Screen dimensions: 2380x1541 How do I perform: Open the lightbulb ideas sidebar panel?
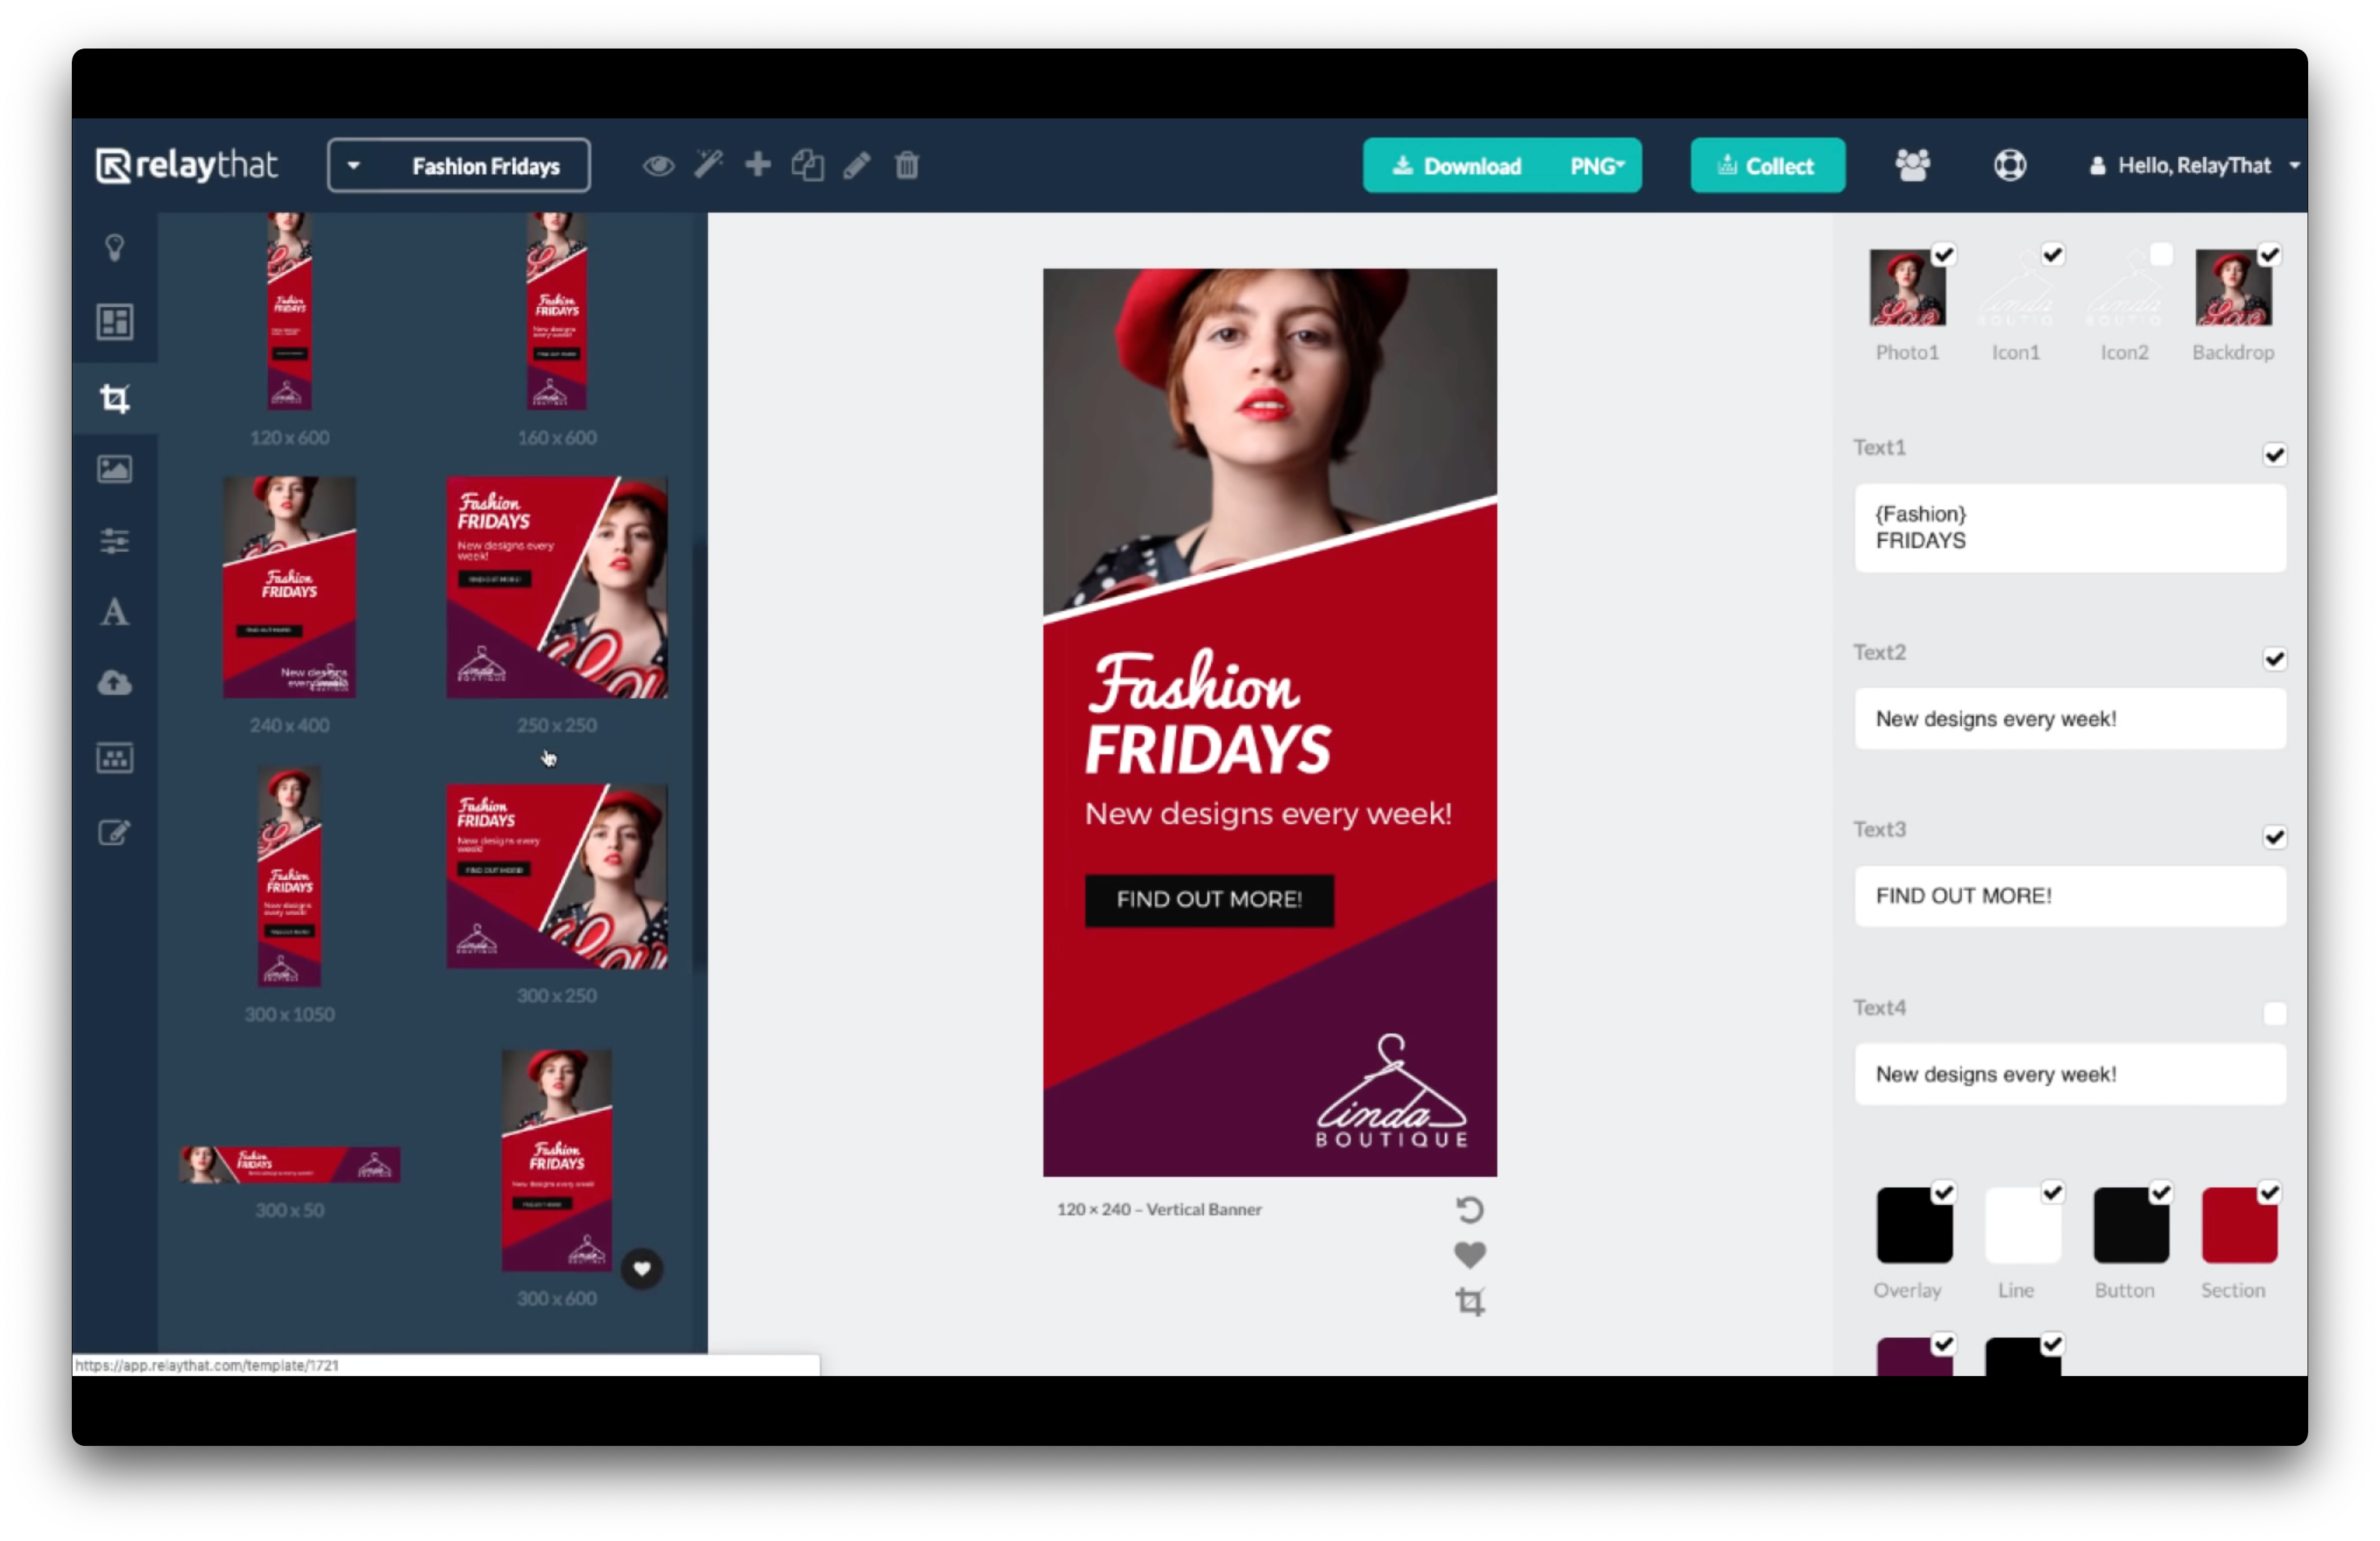click(x=114, y=247)
